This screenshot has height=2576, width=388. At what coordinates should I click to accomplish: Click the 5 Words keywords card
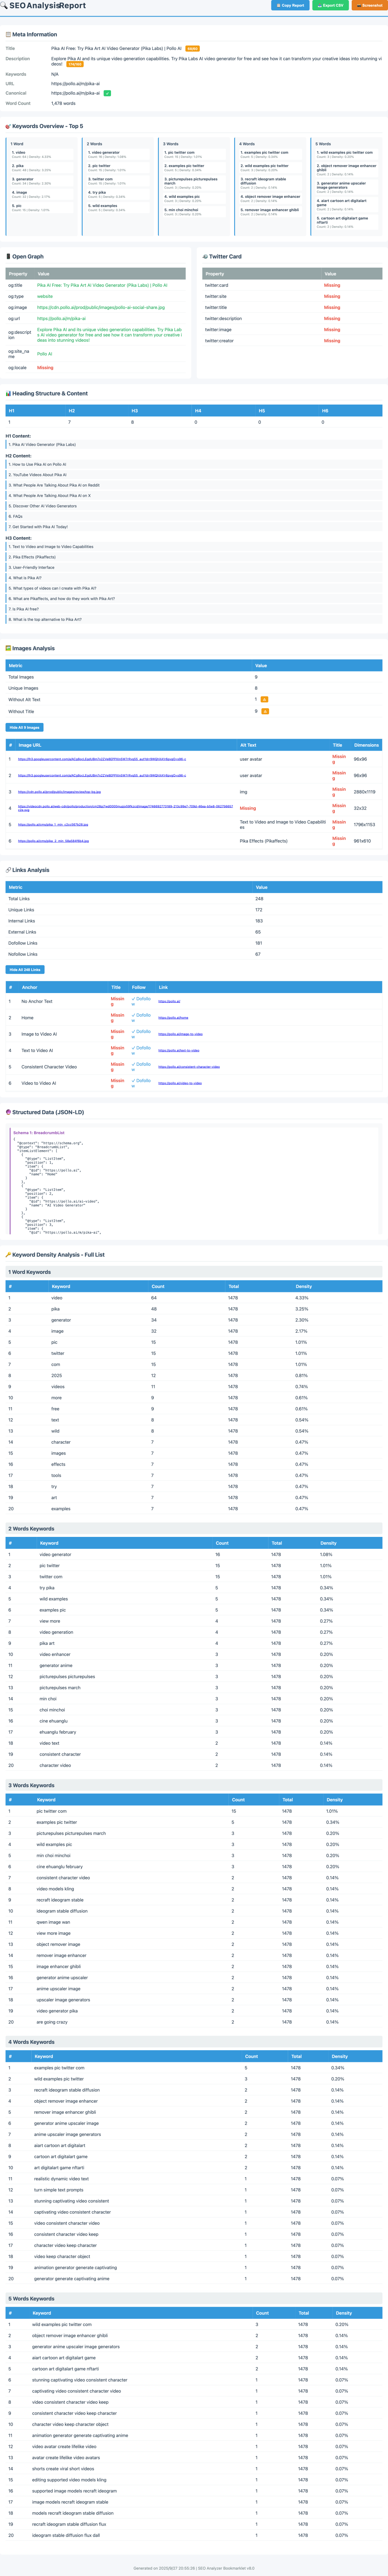[x=346, y=187]
